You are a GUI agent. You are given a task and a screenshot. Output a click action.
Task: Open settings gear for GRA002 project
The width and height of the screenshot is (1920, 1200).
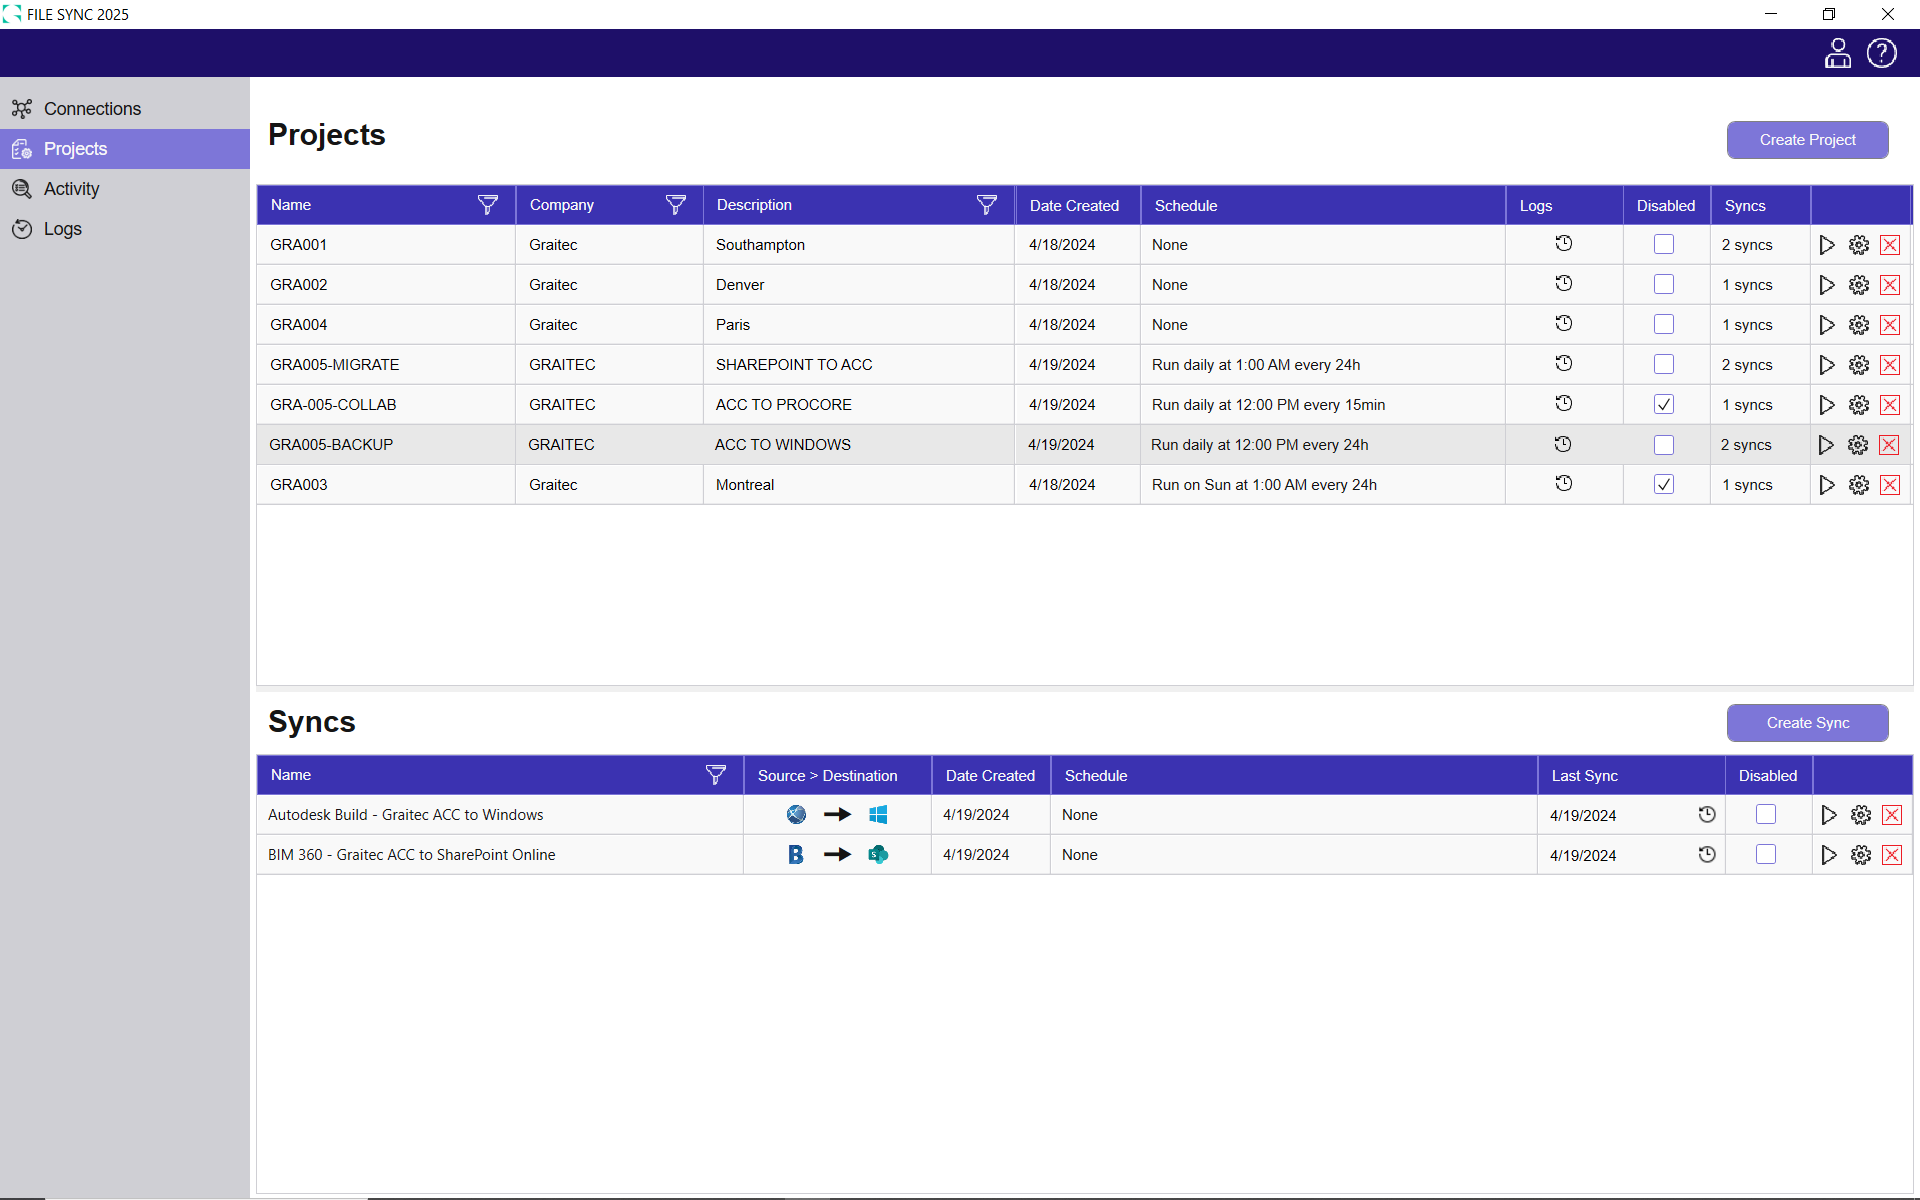[1858, 285]
